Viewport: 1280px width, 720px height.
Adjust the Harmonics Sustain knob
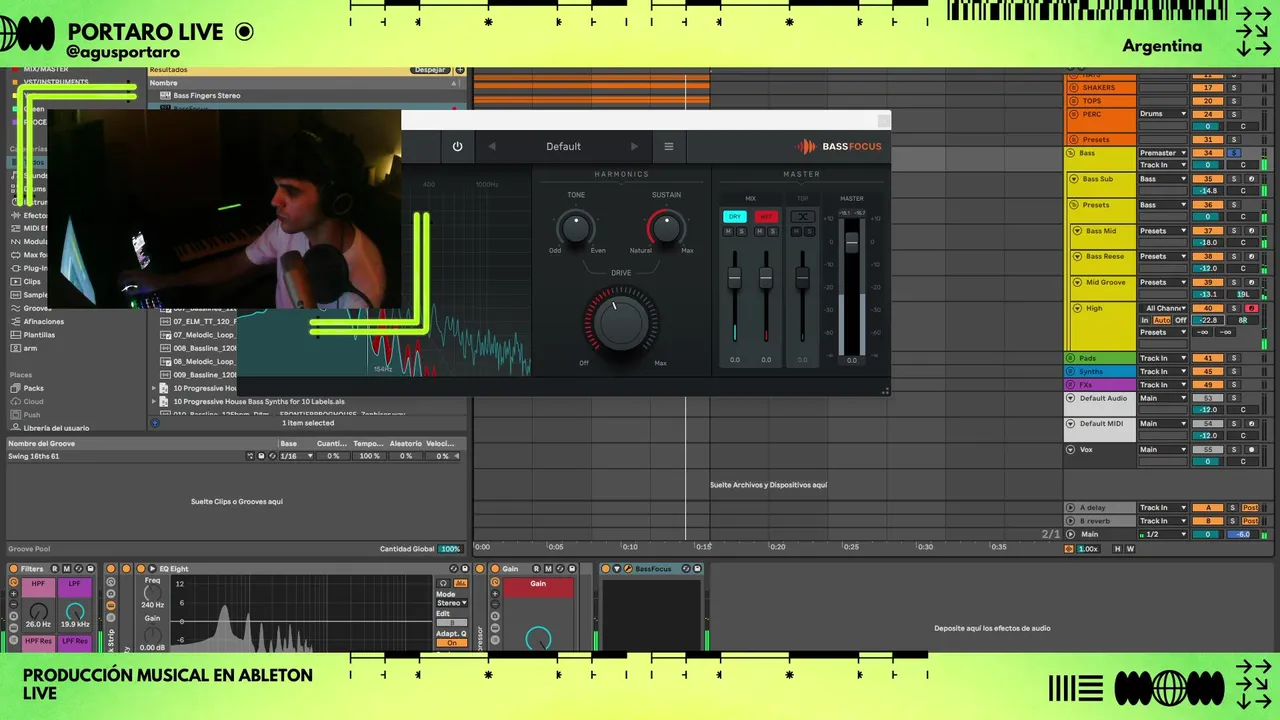(666, 228)
